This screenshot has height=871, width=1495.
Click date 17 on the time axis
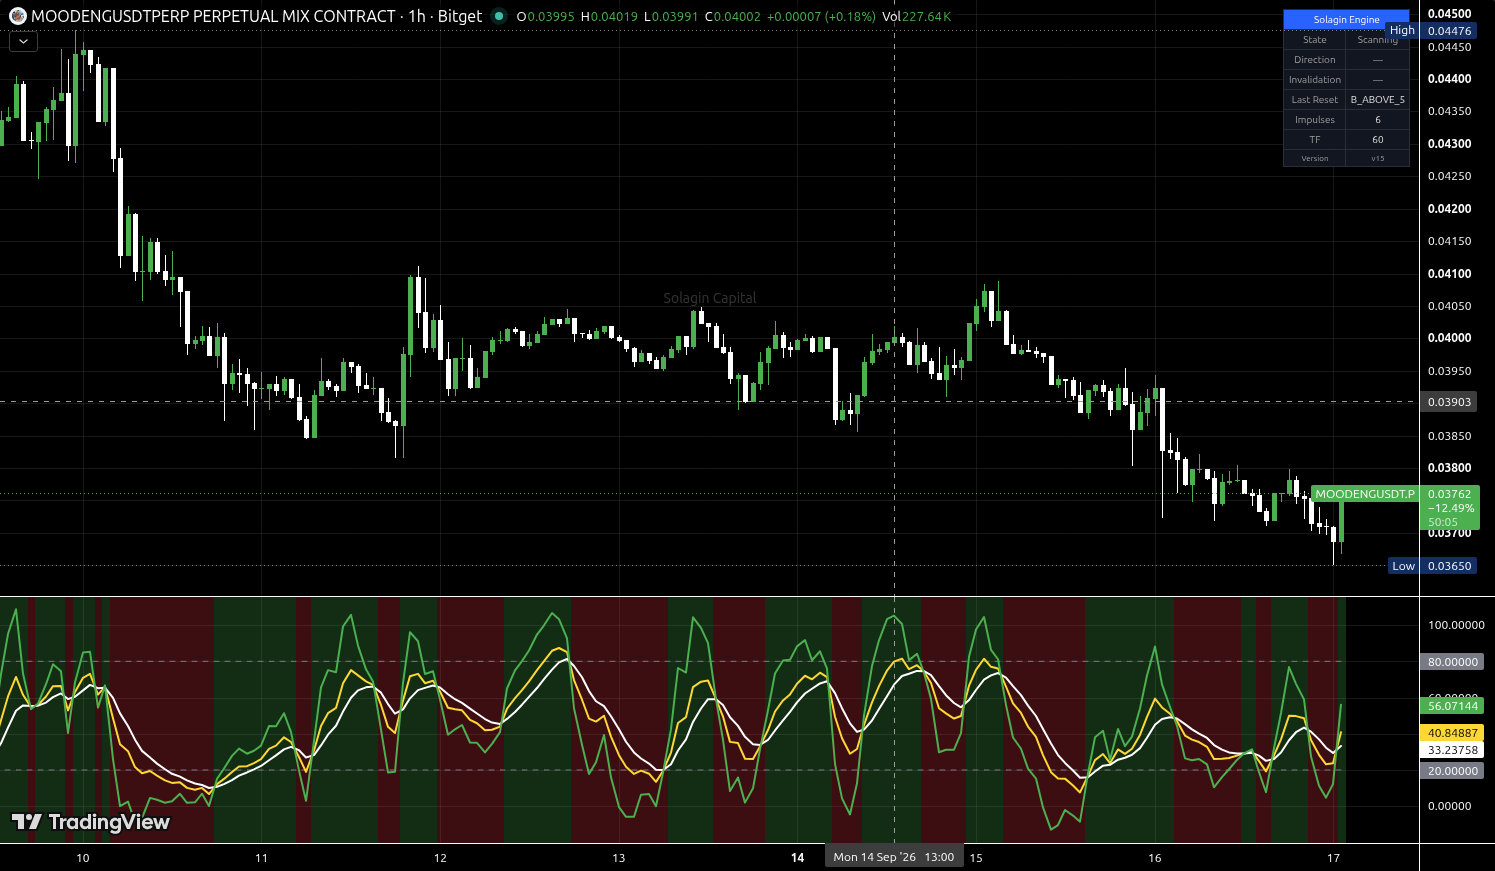click(1333, 858)
